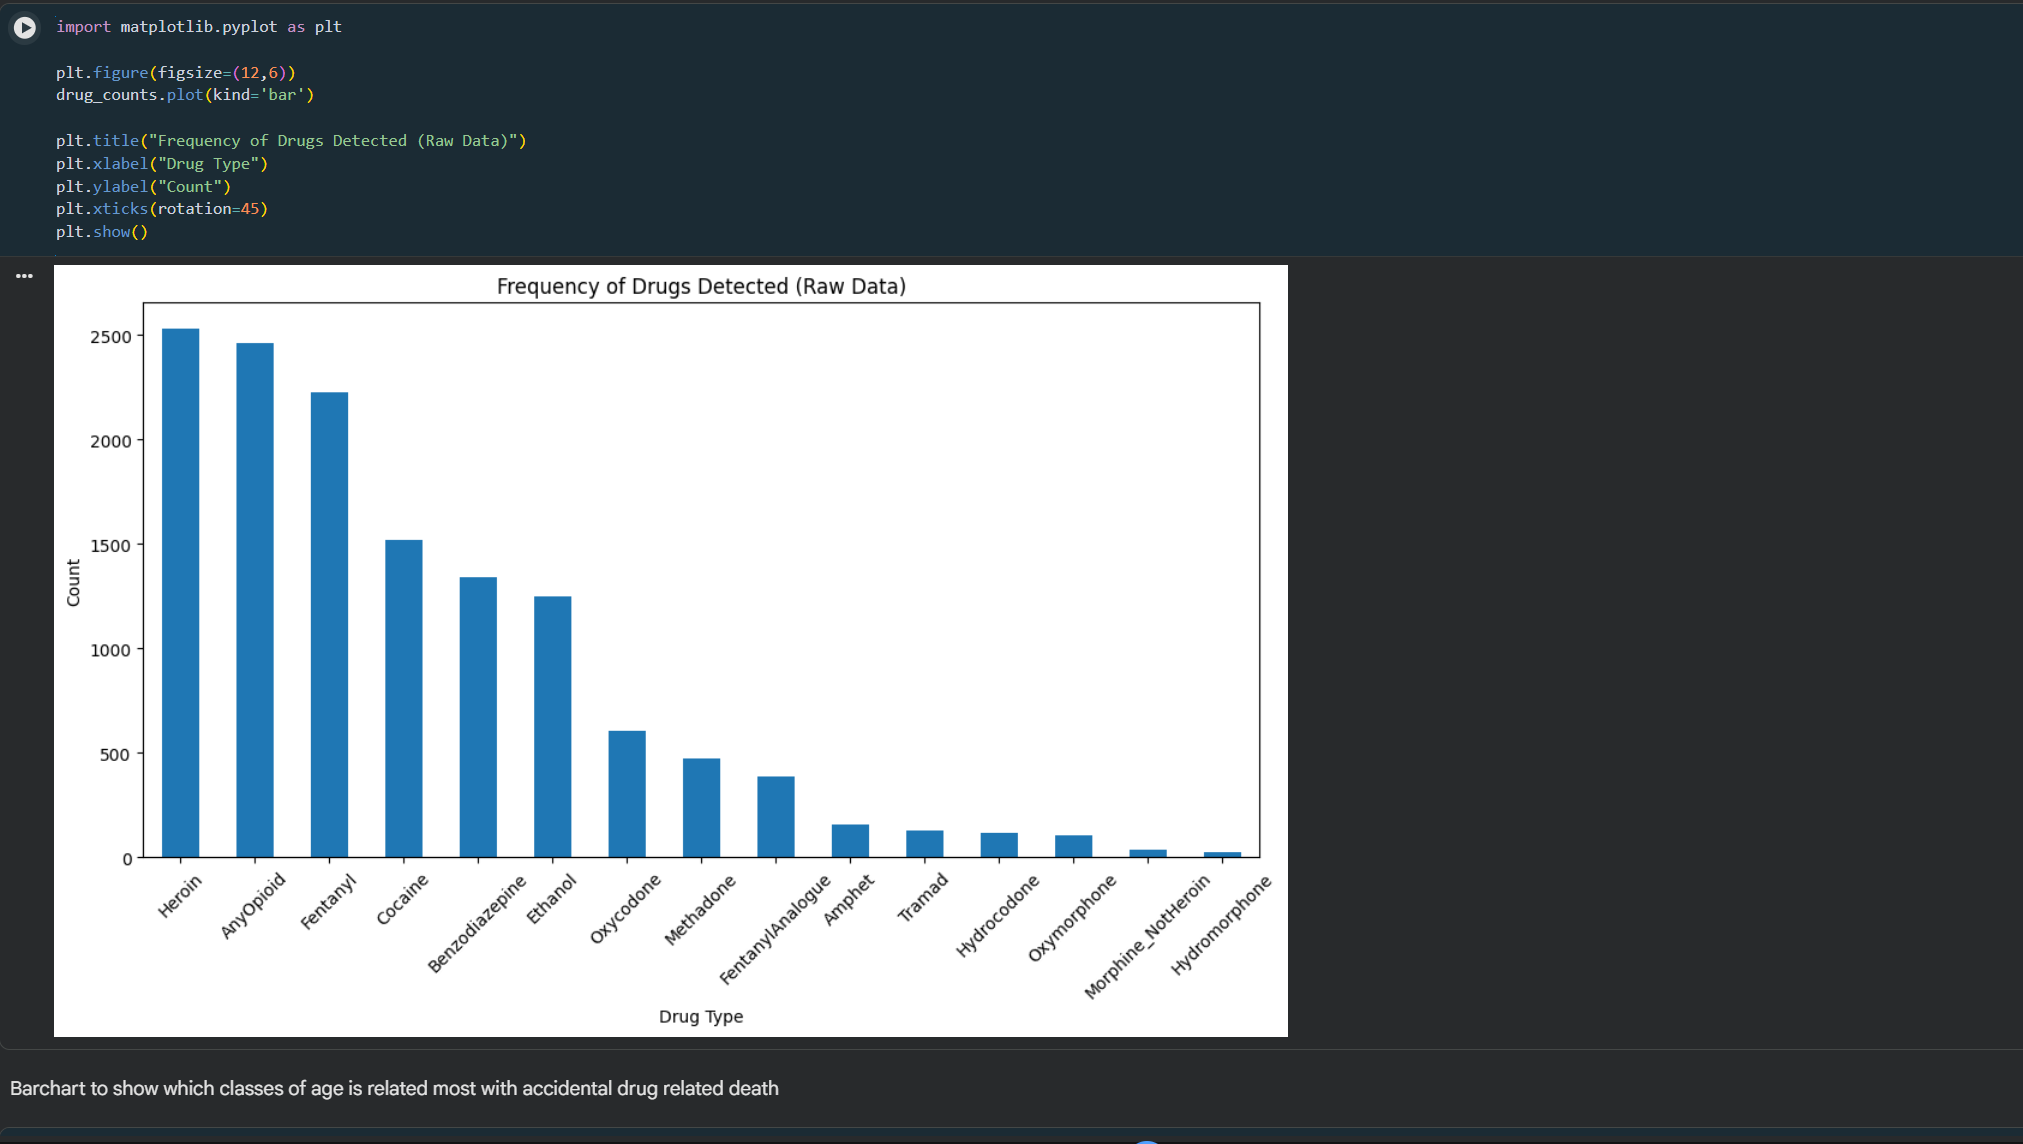This screenshot has width=2023, height=1144.
Task: Place cursor on plt.xticks rotation line
Action: pyautogui.click(x=162, y=209)
